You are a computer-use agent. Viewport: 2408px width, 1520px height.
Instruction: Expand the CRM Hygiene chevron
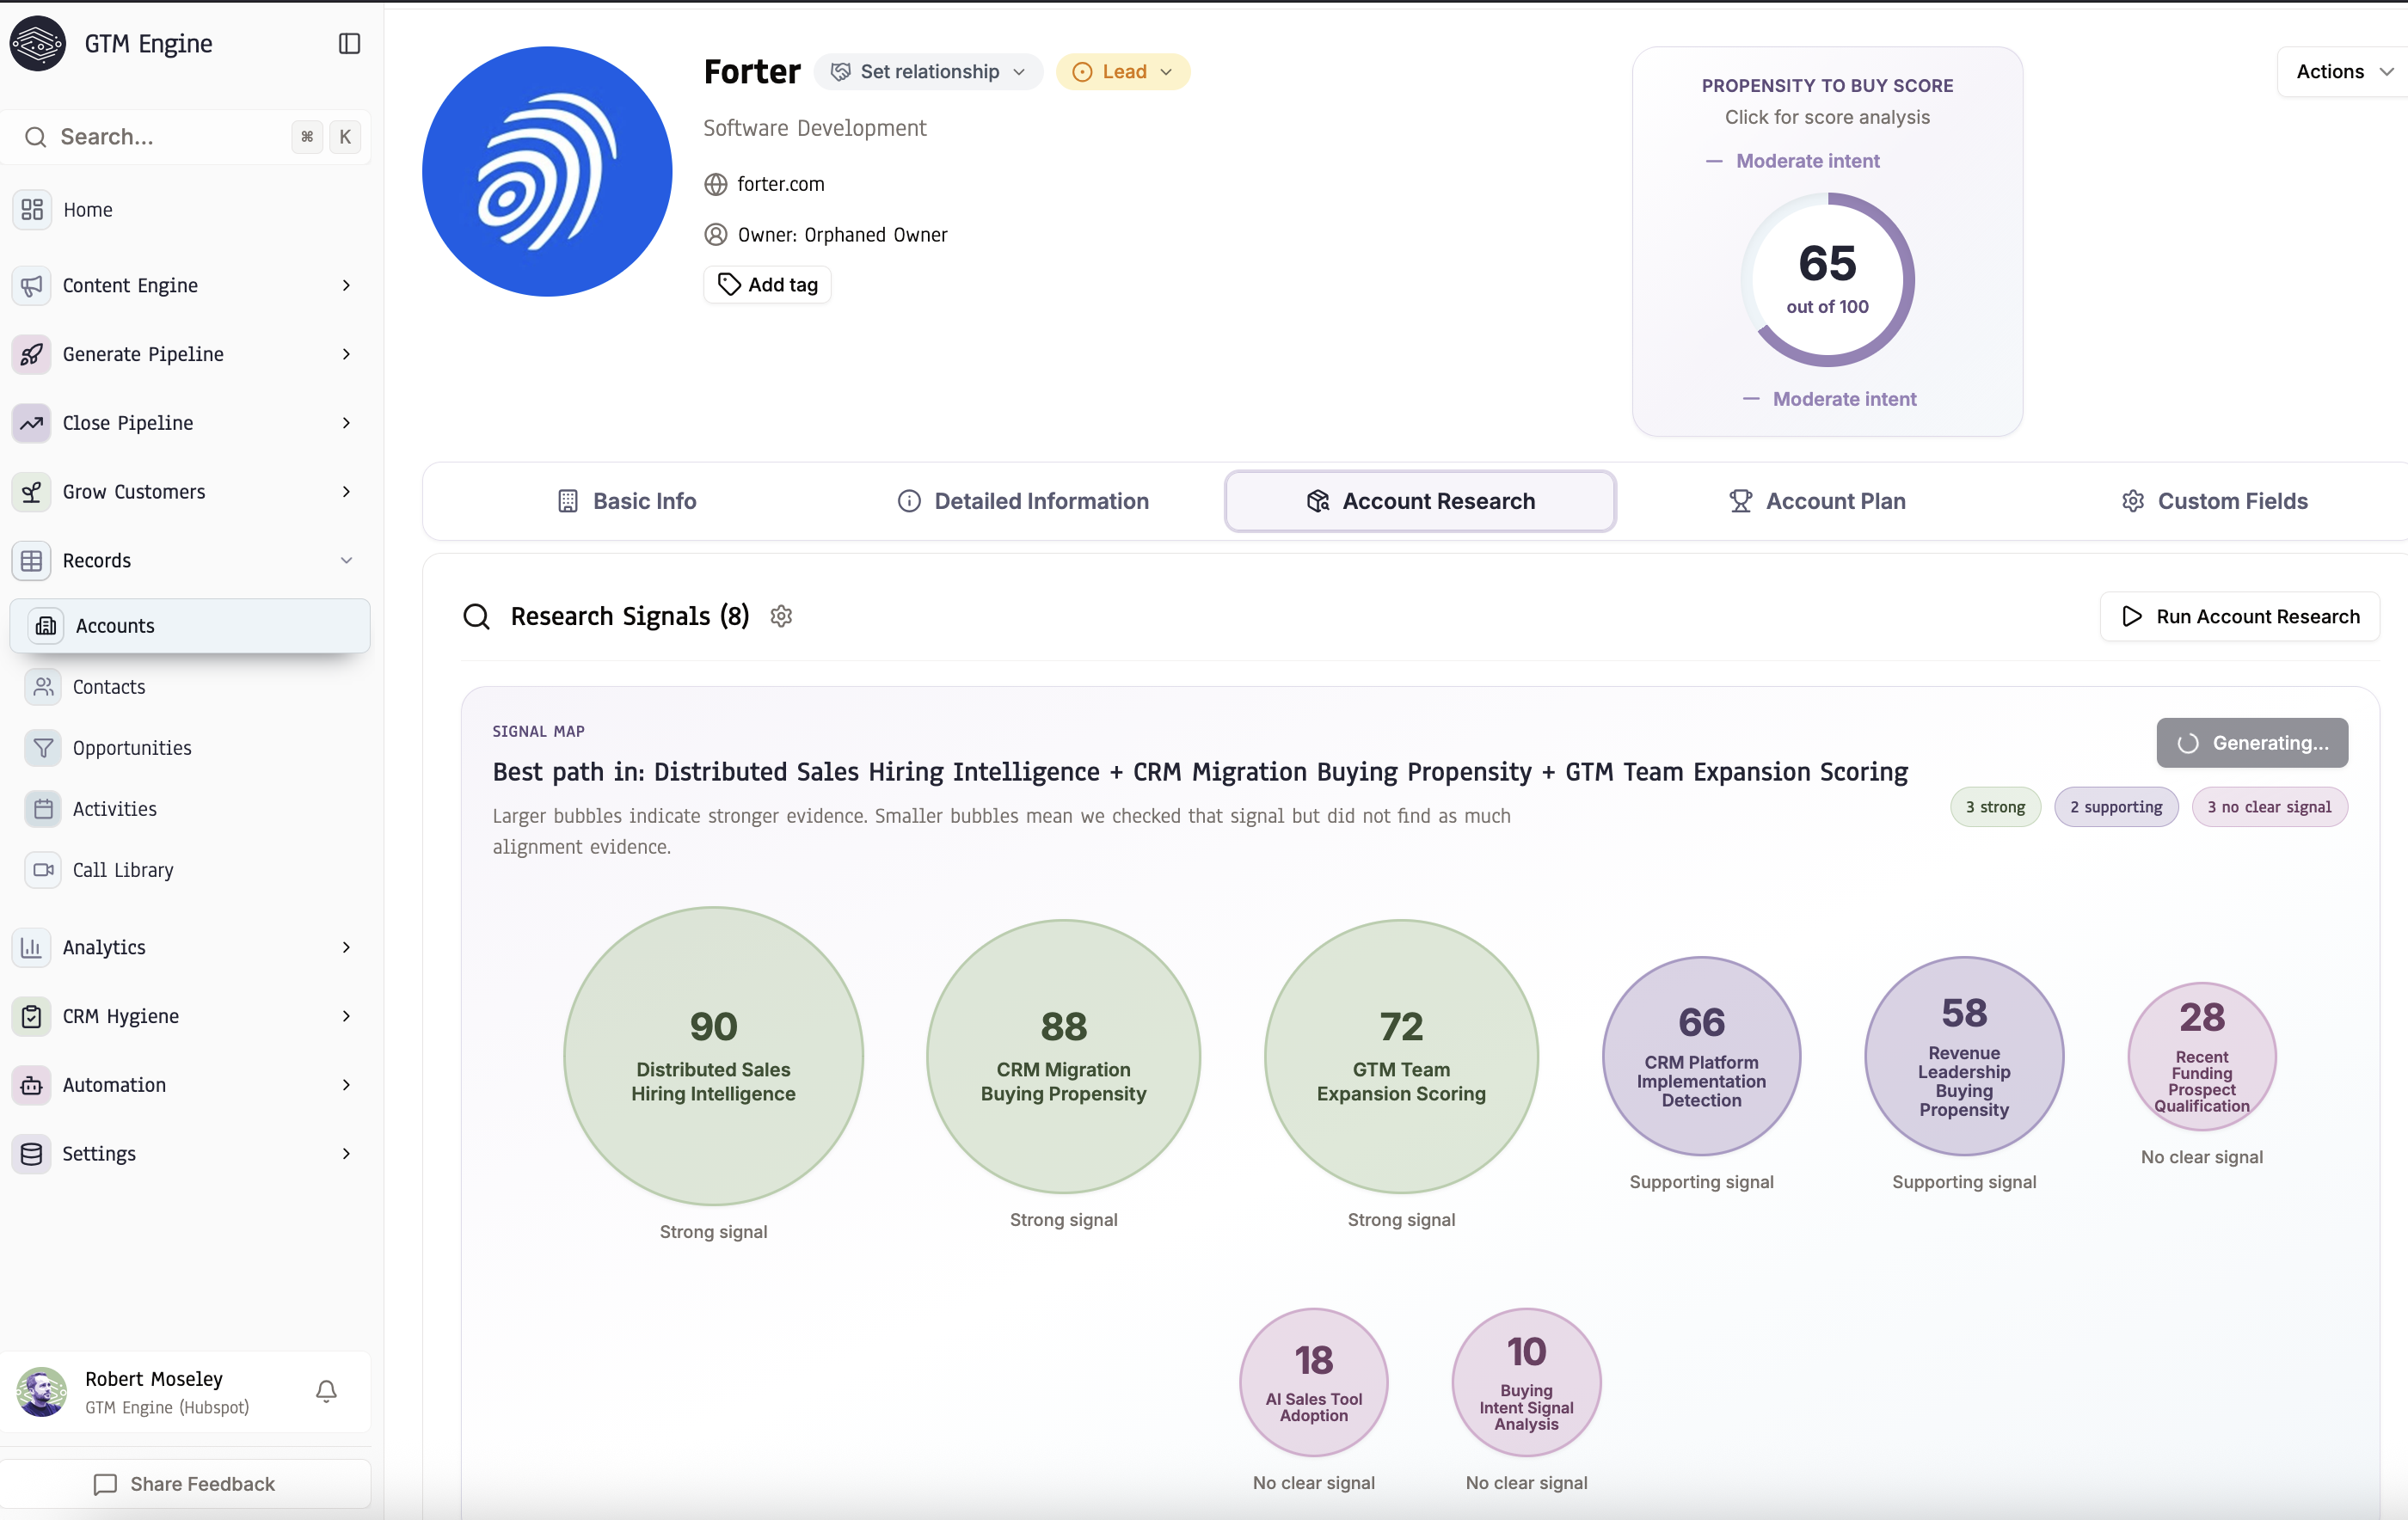(347, 1016)
